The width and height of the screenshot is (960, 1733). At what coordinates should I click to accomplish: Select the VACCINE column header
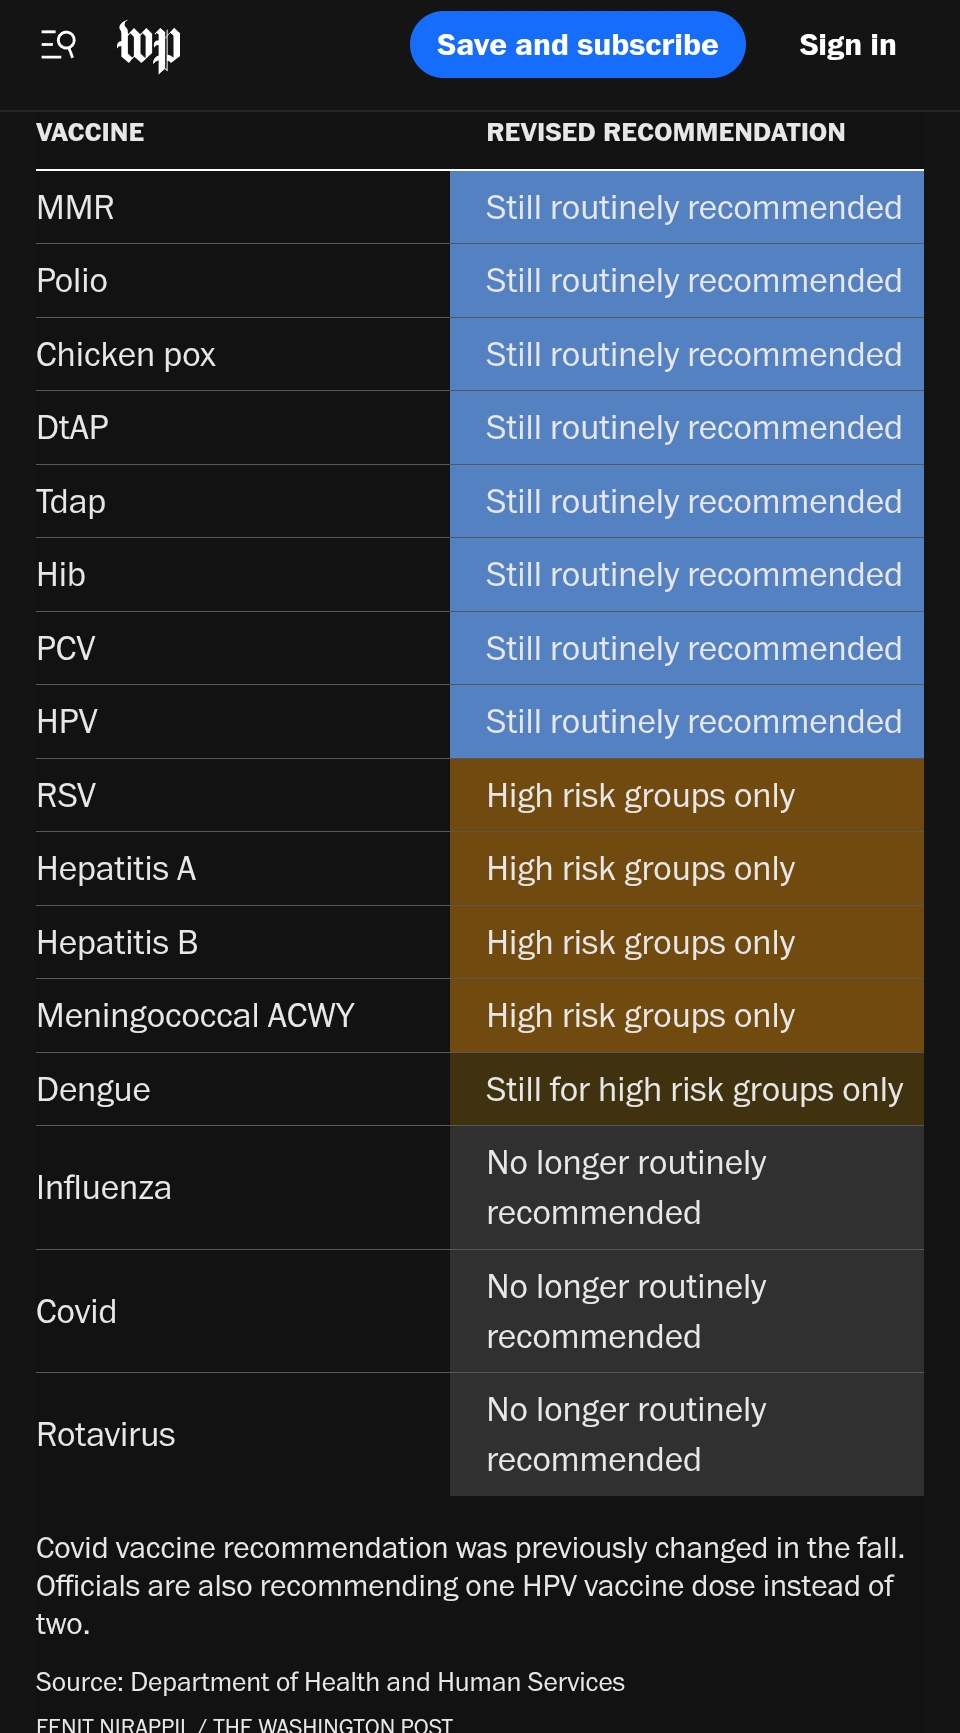click(x=90, y=132)
